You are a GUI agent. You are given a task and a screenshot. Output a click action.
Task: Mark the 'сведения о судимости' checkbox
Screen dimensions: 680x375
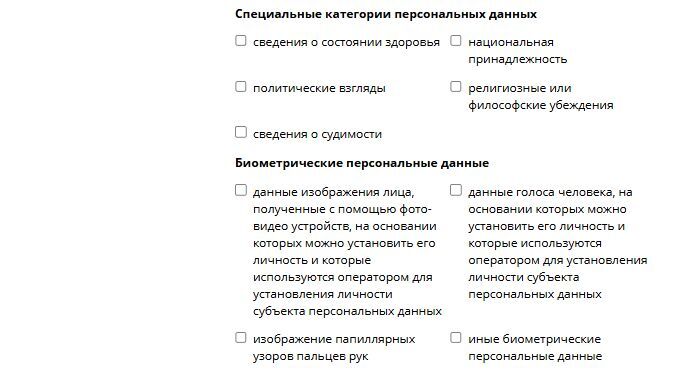(241, 132)
